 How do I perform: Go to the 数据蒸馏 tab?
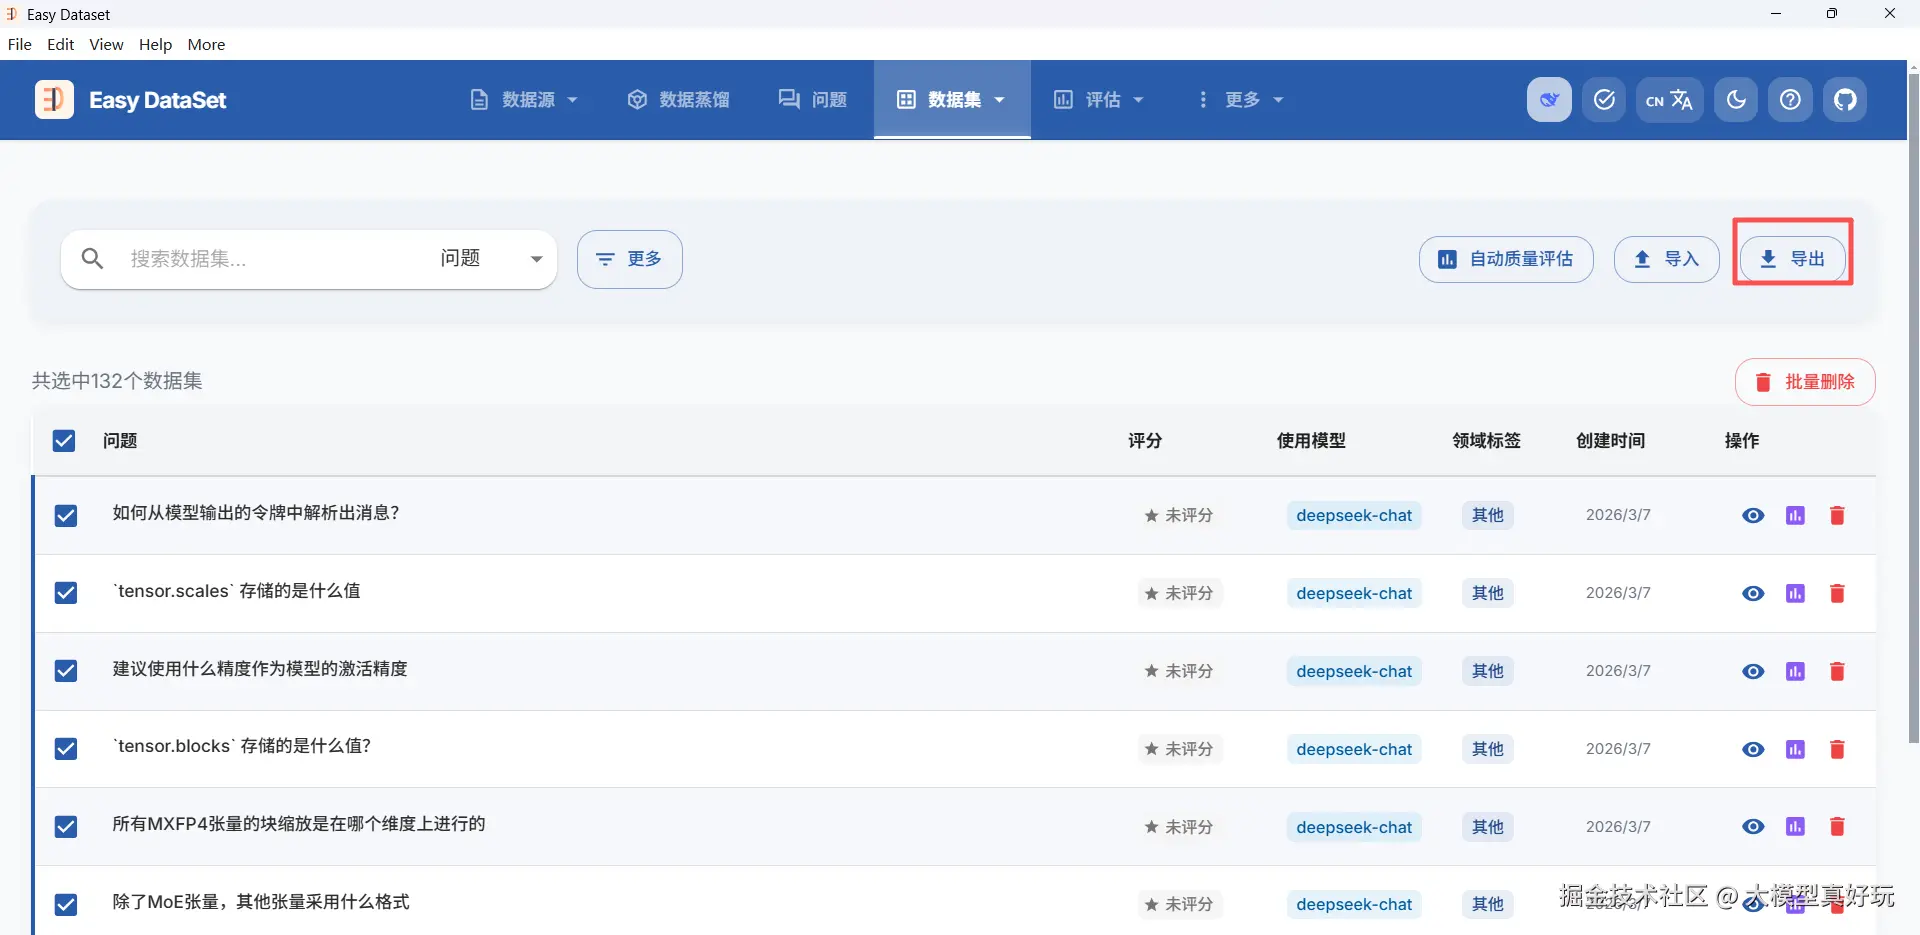(679, 100)
